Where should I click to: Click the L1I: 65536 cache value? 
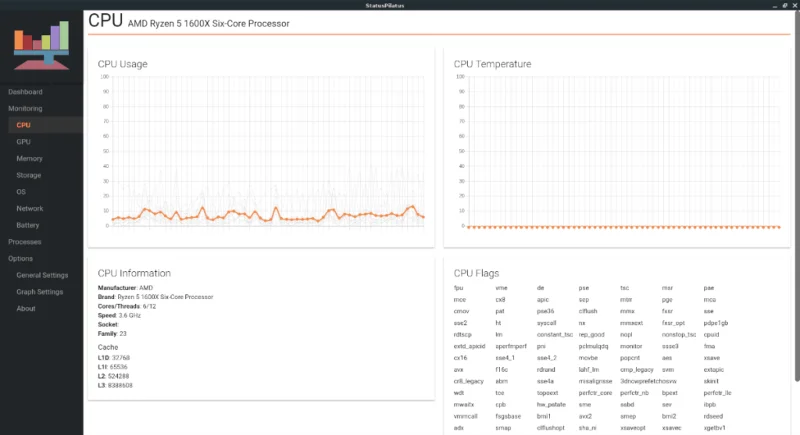click(x=113, y=367)
